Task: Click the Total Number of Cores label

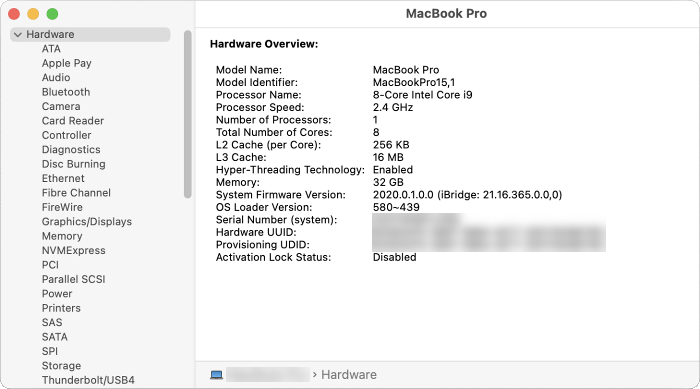Action: [x=274, y=132]
